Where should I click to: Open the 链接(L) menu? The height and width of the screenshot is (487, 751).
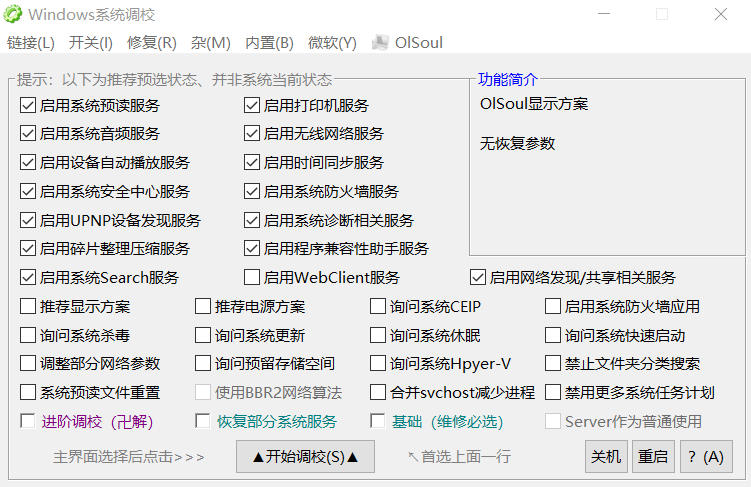pyautogui.click(x=31, y=43)
